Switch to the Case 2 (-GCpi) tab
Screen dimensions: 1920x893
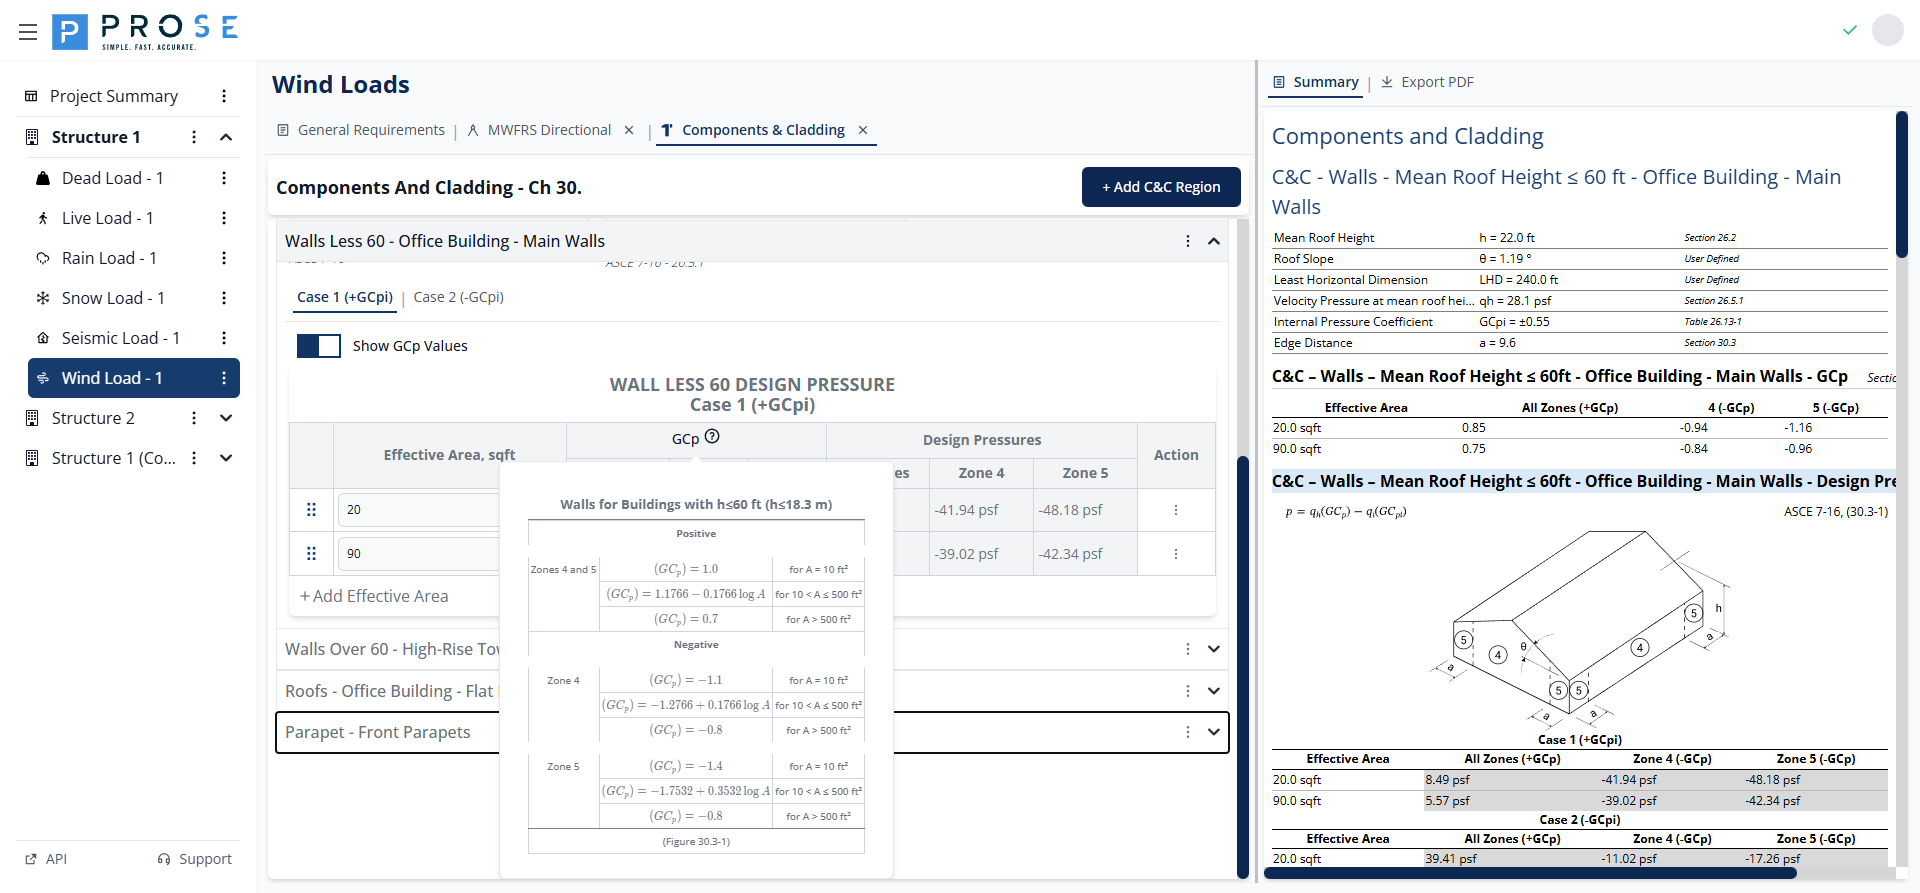coord(458,297)
